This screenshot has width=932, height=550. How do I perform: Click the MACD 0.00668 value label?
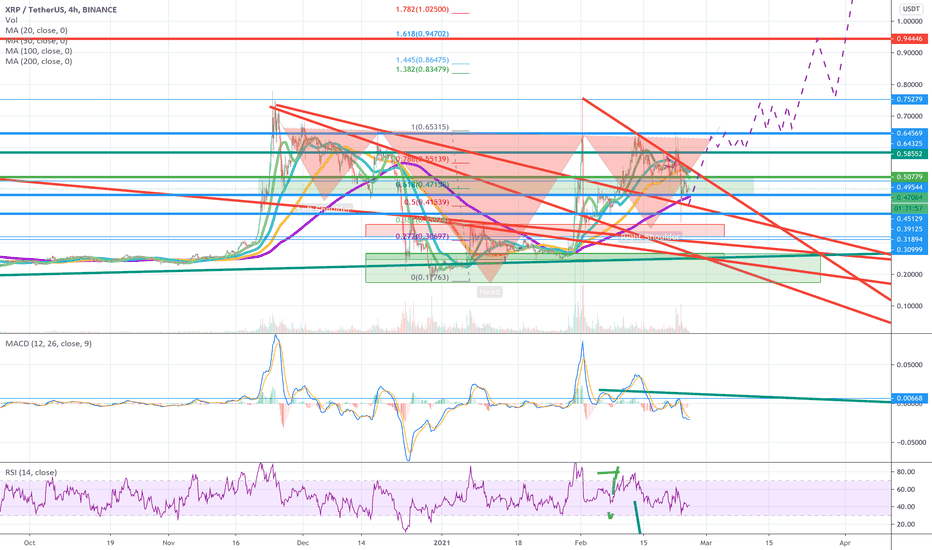[x=909, y=398]
